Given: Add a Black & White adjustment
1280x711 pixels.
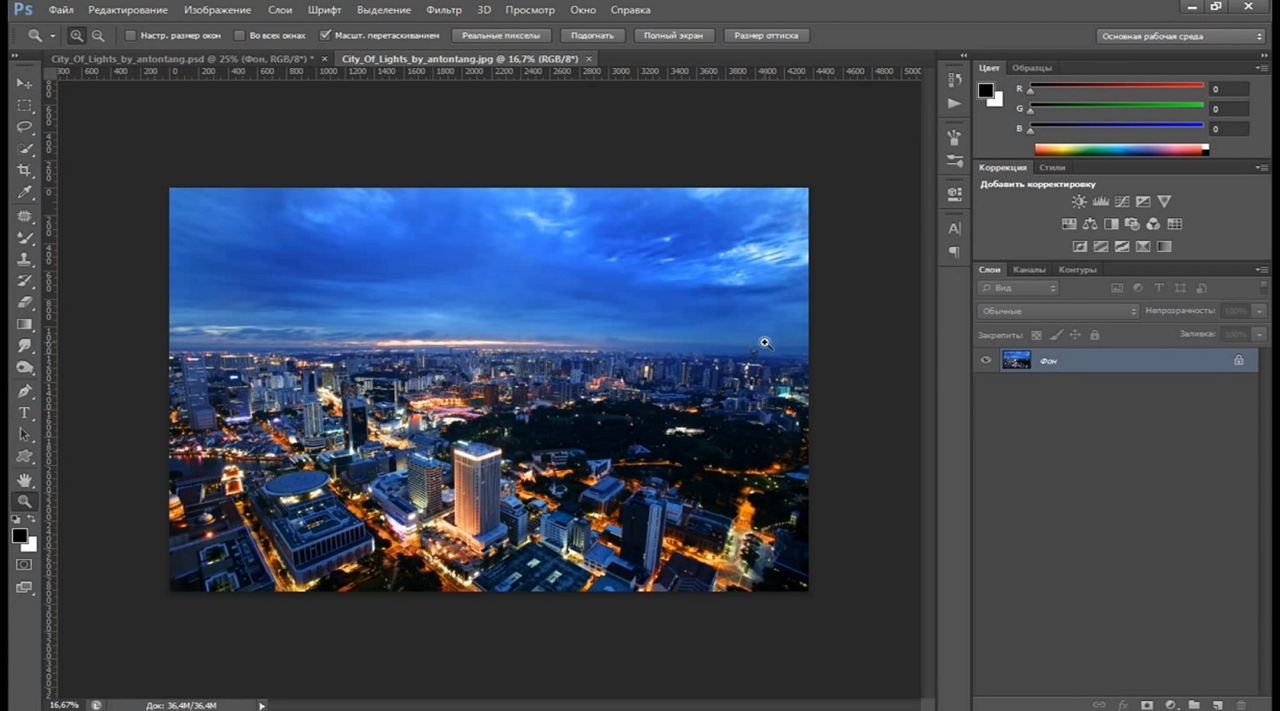Looking at the screenshot, I should click(x=1111, y=224).
